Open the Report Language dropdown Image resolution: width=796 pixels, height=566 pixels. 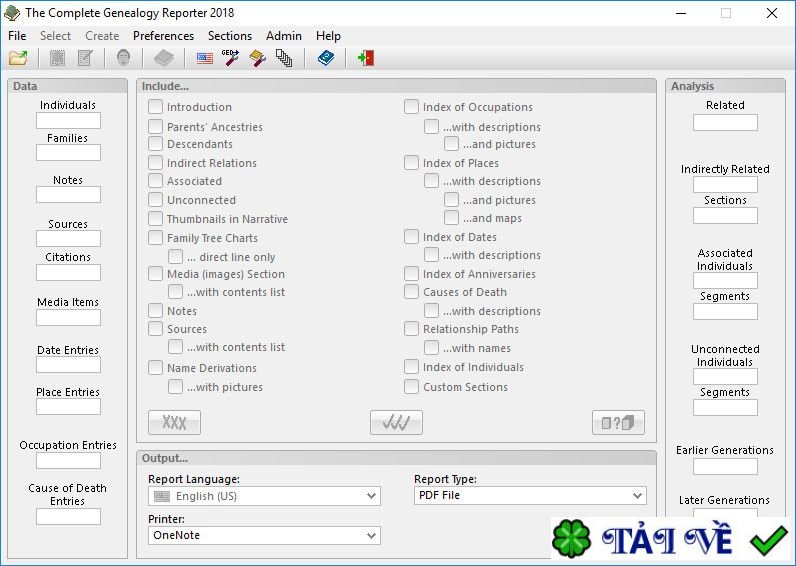tap(264, 496)
